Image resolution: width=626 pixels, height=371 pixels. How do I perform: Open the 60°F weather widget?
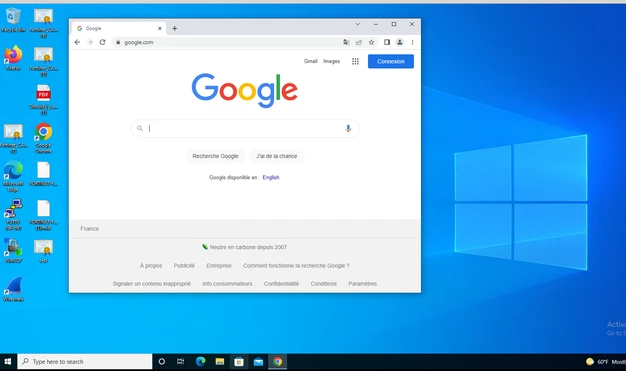click(x=605, y=362)
